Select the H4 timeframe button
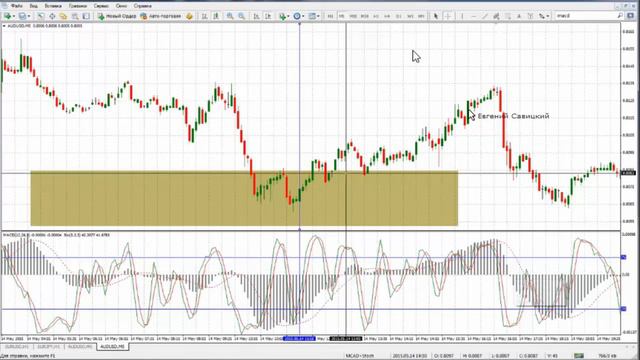The height and width of the screenshot is (360, 640). click(387, 16)
